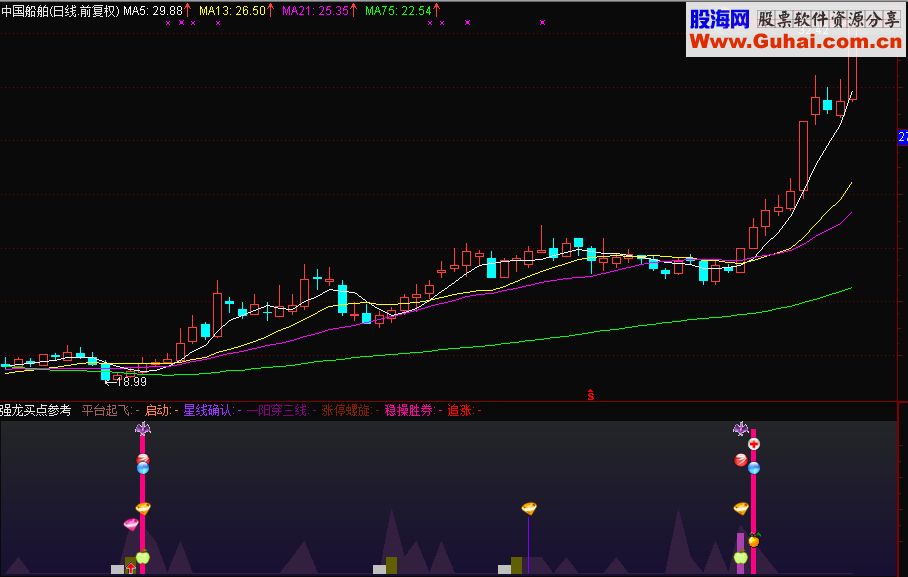Click the yellow diamond icon on the left pink column

143,509
